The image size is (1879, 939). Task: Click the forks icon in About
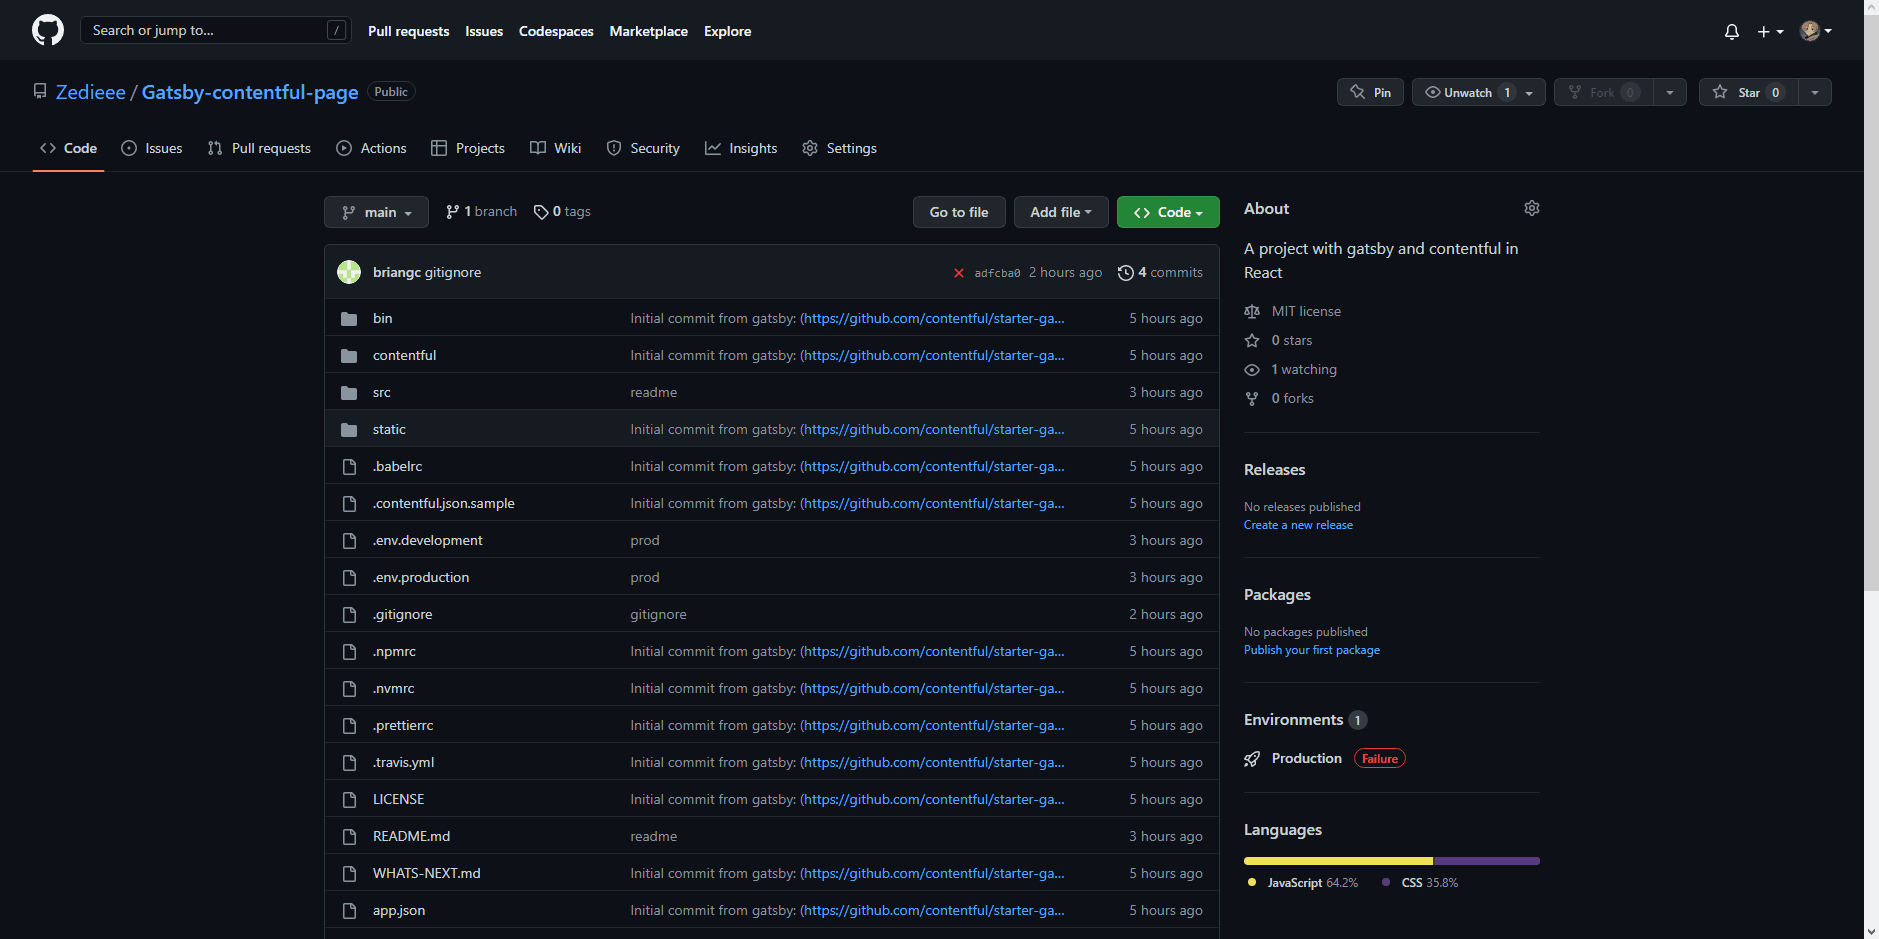click(1252, 399)
